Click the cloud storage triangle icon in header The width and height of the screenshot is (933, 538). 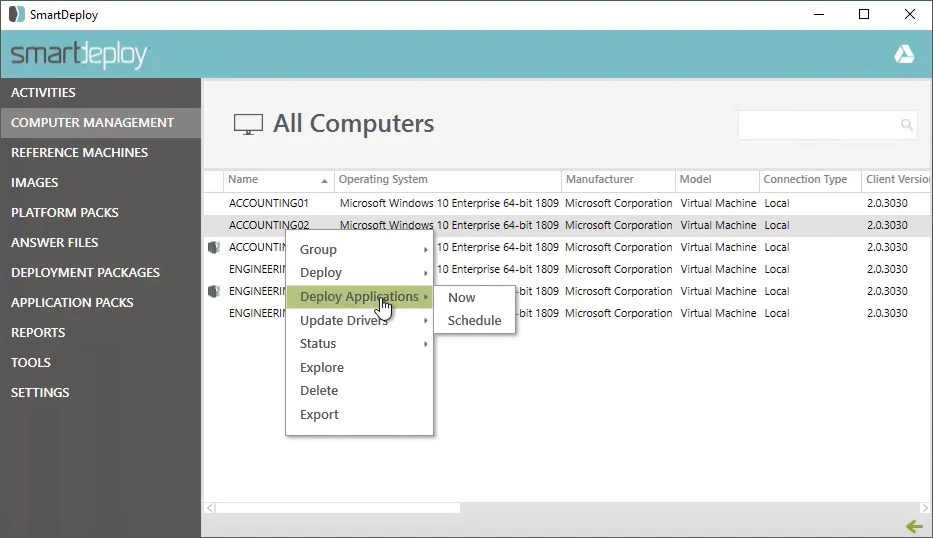[904, 54]
